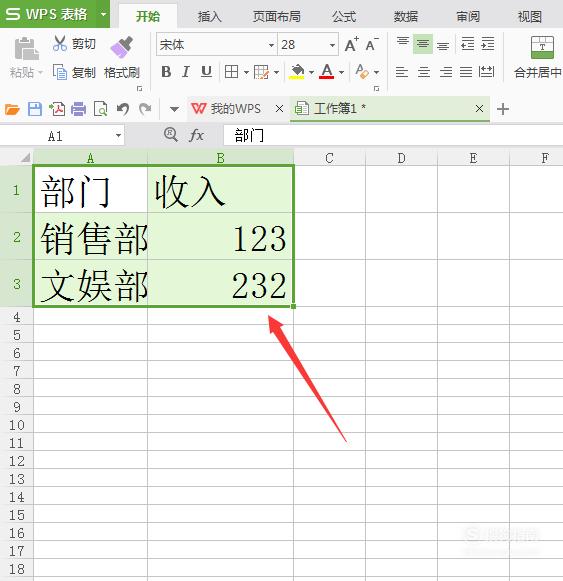Center text horizontally
The height and width of the screenshot is (581, 563).
click(424, 72)
